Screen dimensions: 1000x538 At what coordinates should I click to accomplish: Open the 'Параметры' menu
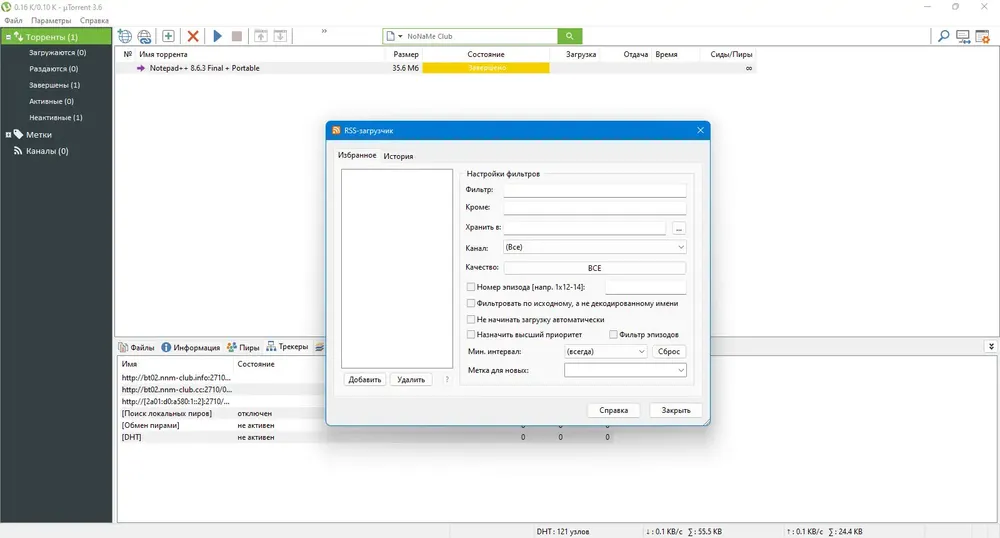coord(51,20)
